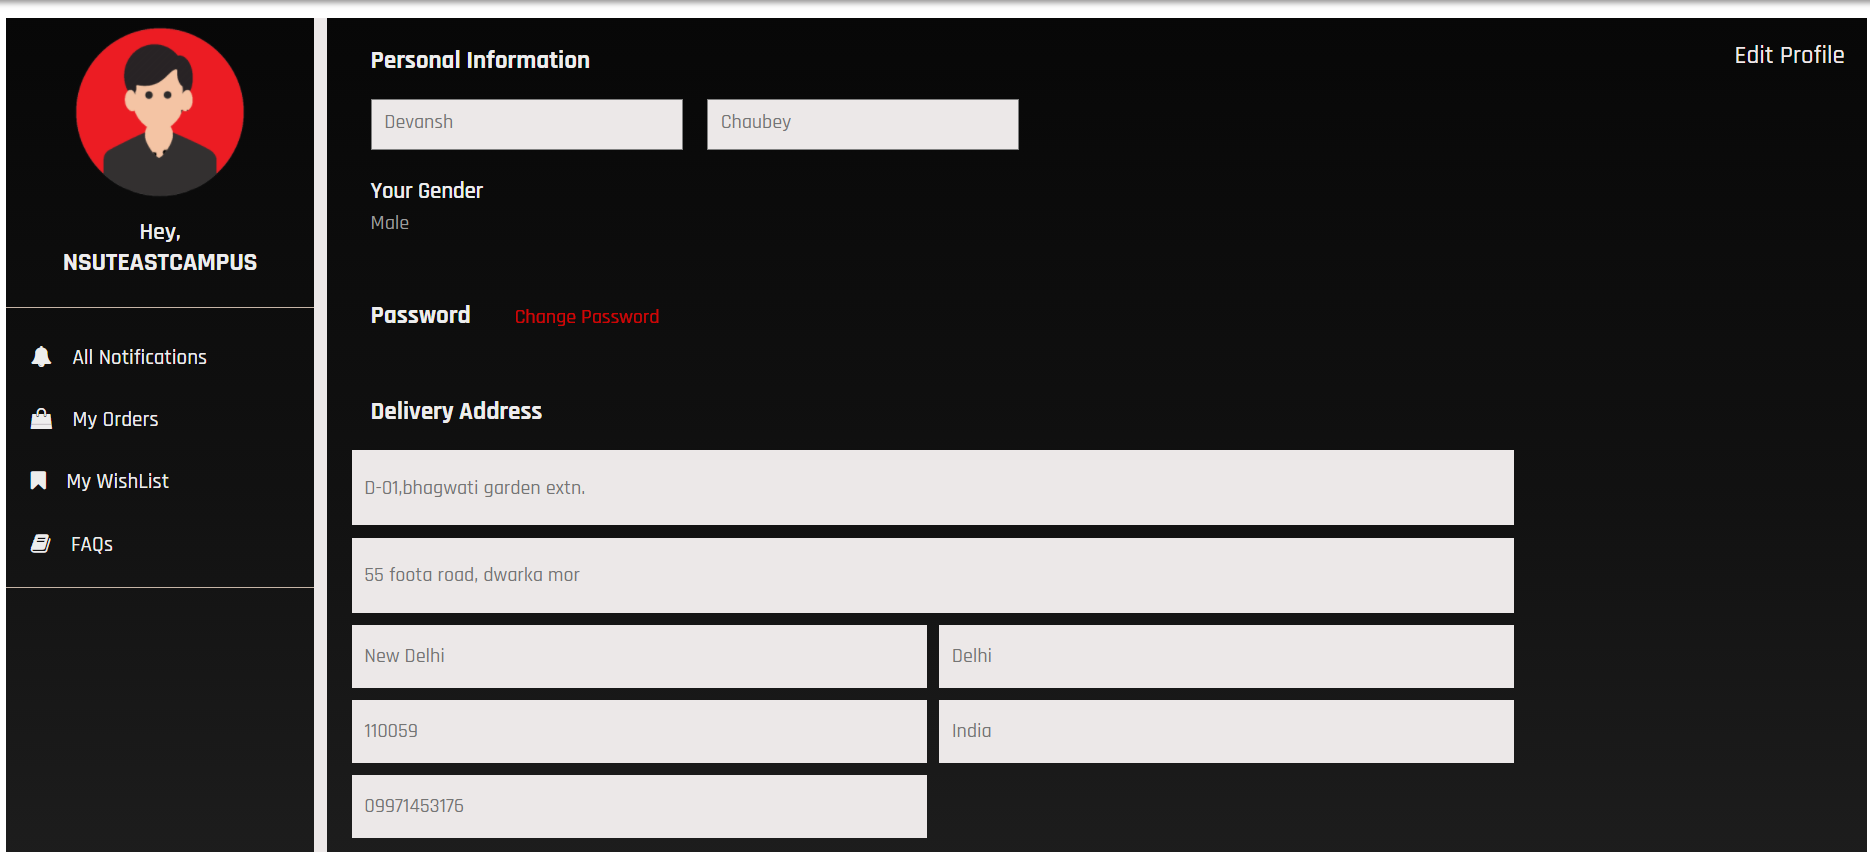Open My WishList page
Viewport: 1870px width, 852px height.
(x=117, y=481)
